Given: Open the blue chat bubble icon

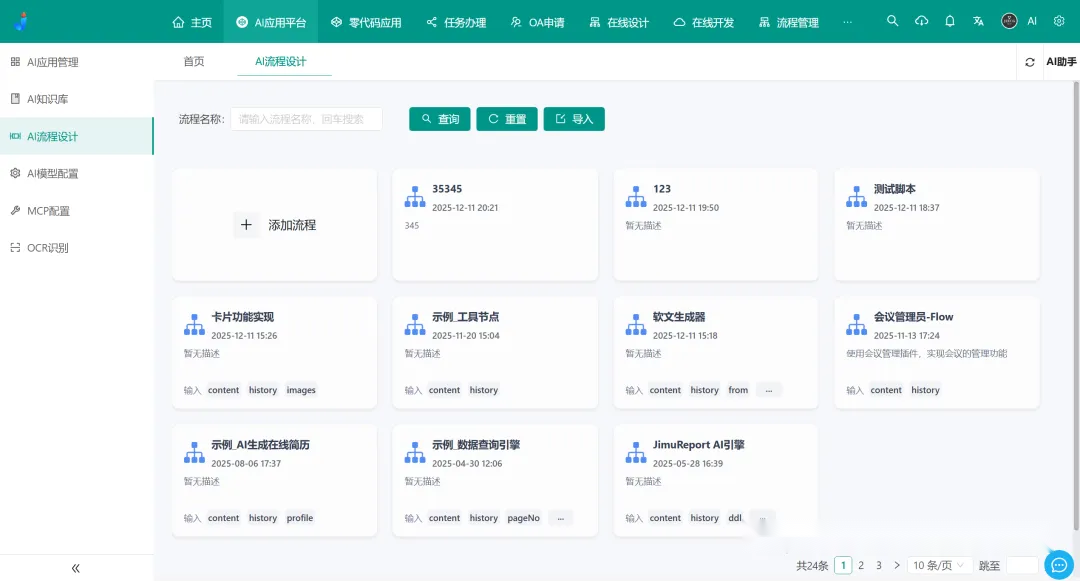Looking at the screenshot, I should point(1058,564).
